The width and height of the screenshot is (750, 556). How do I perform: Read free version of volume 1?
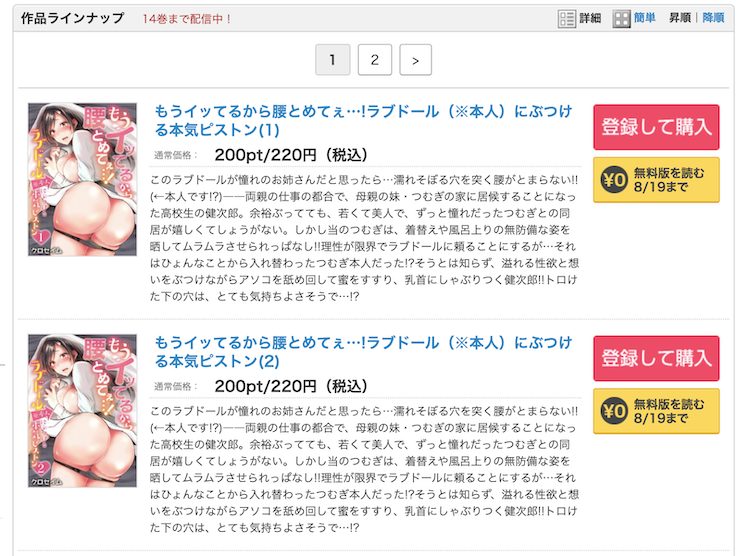(656, 180)
